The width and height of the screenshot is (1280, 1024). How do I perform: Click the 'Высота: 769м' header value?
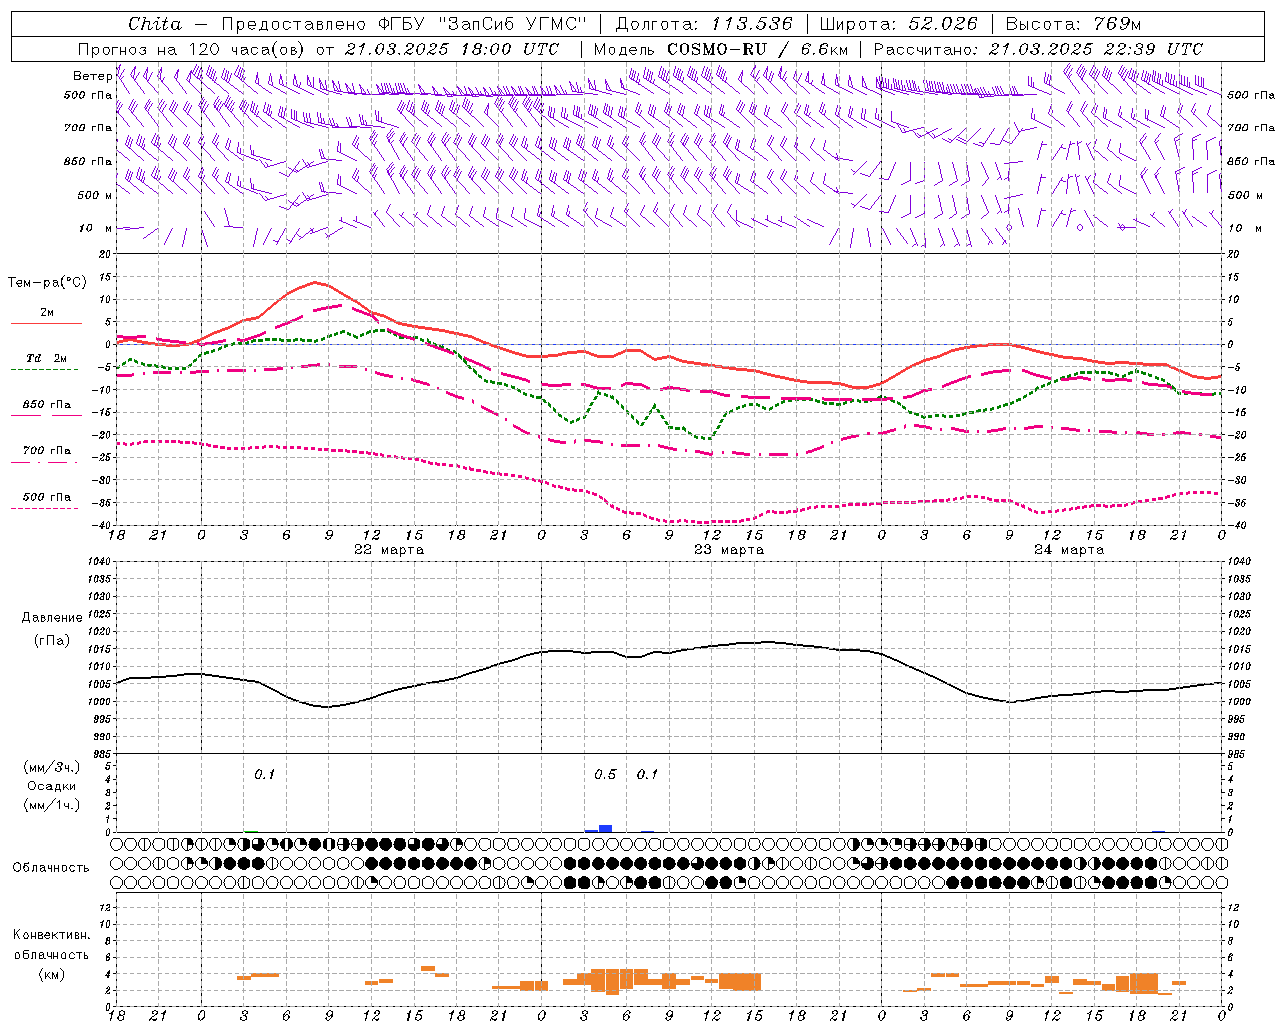pyautogui.click(x=1073, y=24)
